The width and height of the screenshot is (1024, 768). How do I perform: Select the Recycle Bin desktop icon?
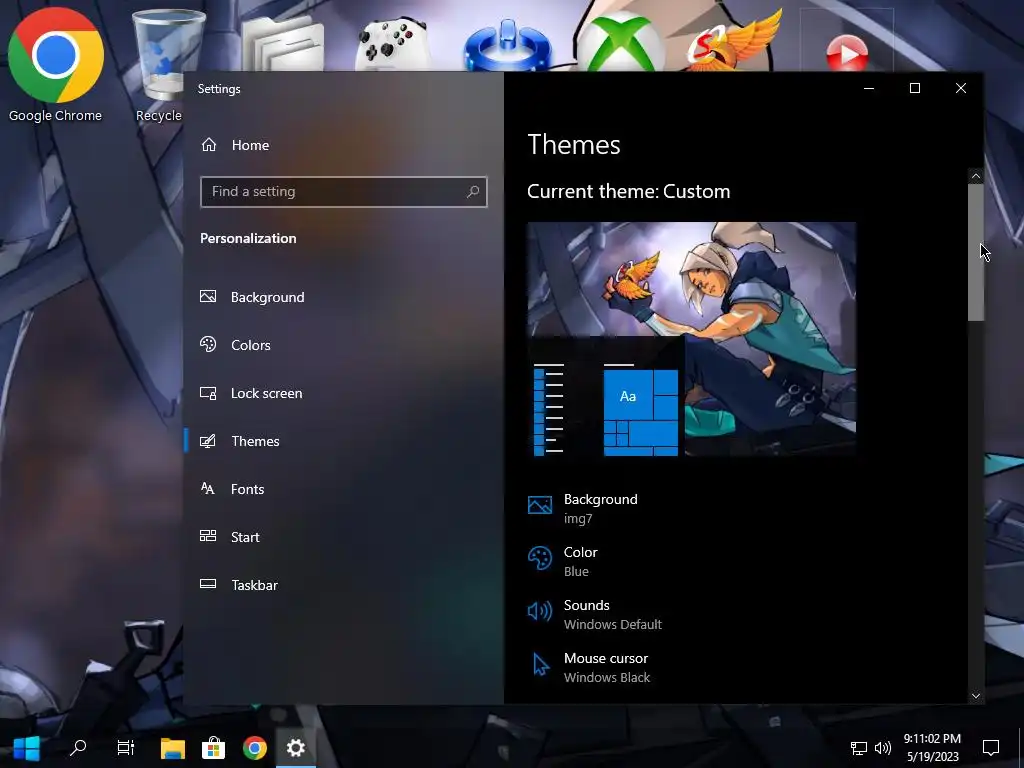coord(159,63)
